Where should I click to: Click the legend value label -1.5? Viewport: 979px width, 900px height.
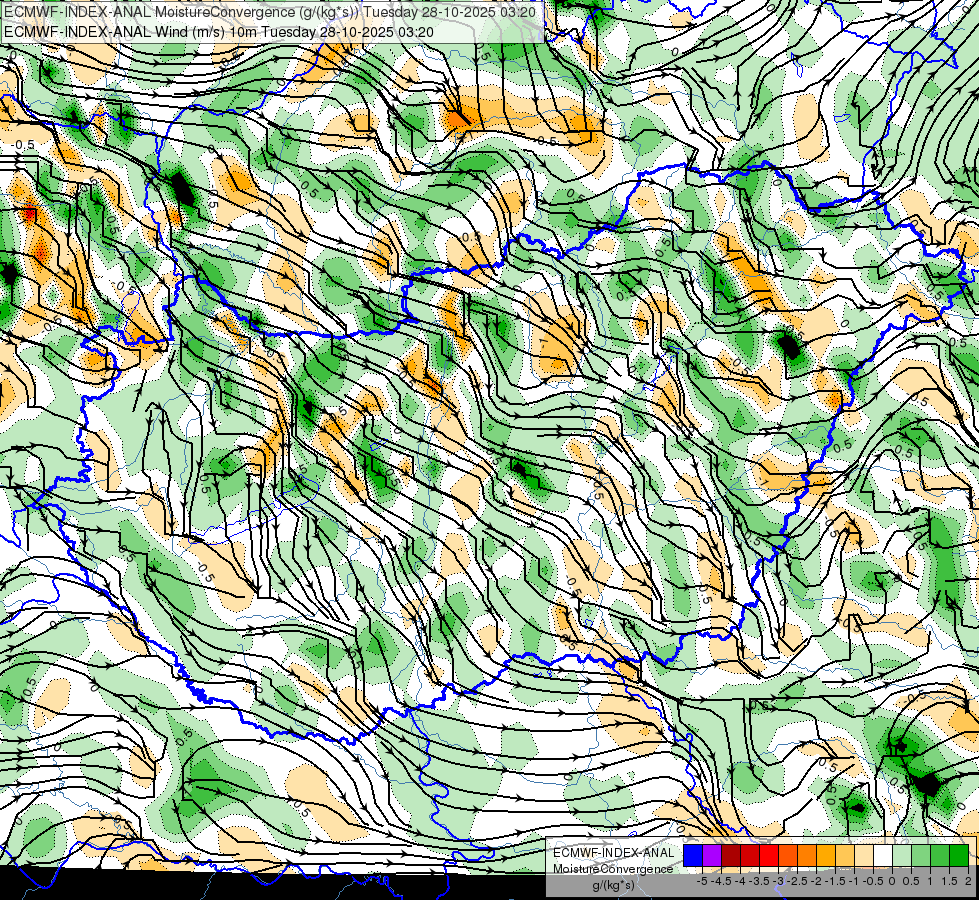[x=835, y=881]
